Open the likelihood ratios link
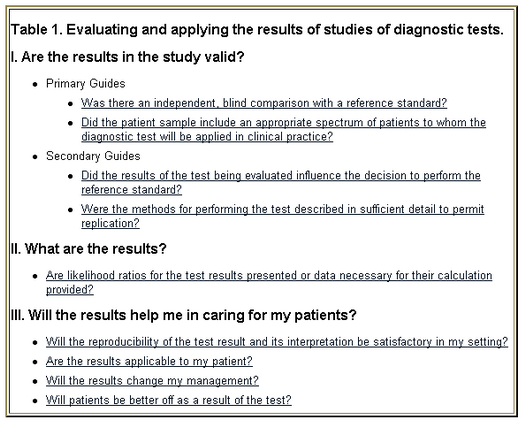Image resolution: width=525 pixels, height=428 pixels. pos(269,282)
